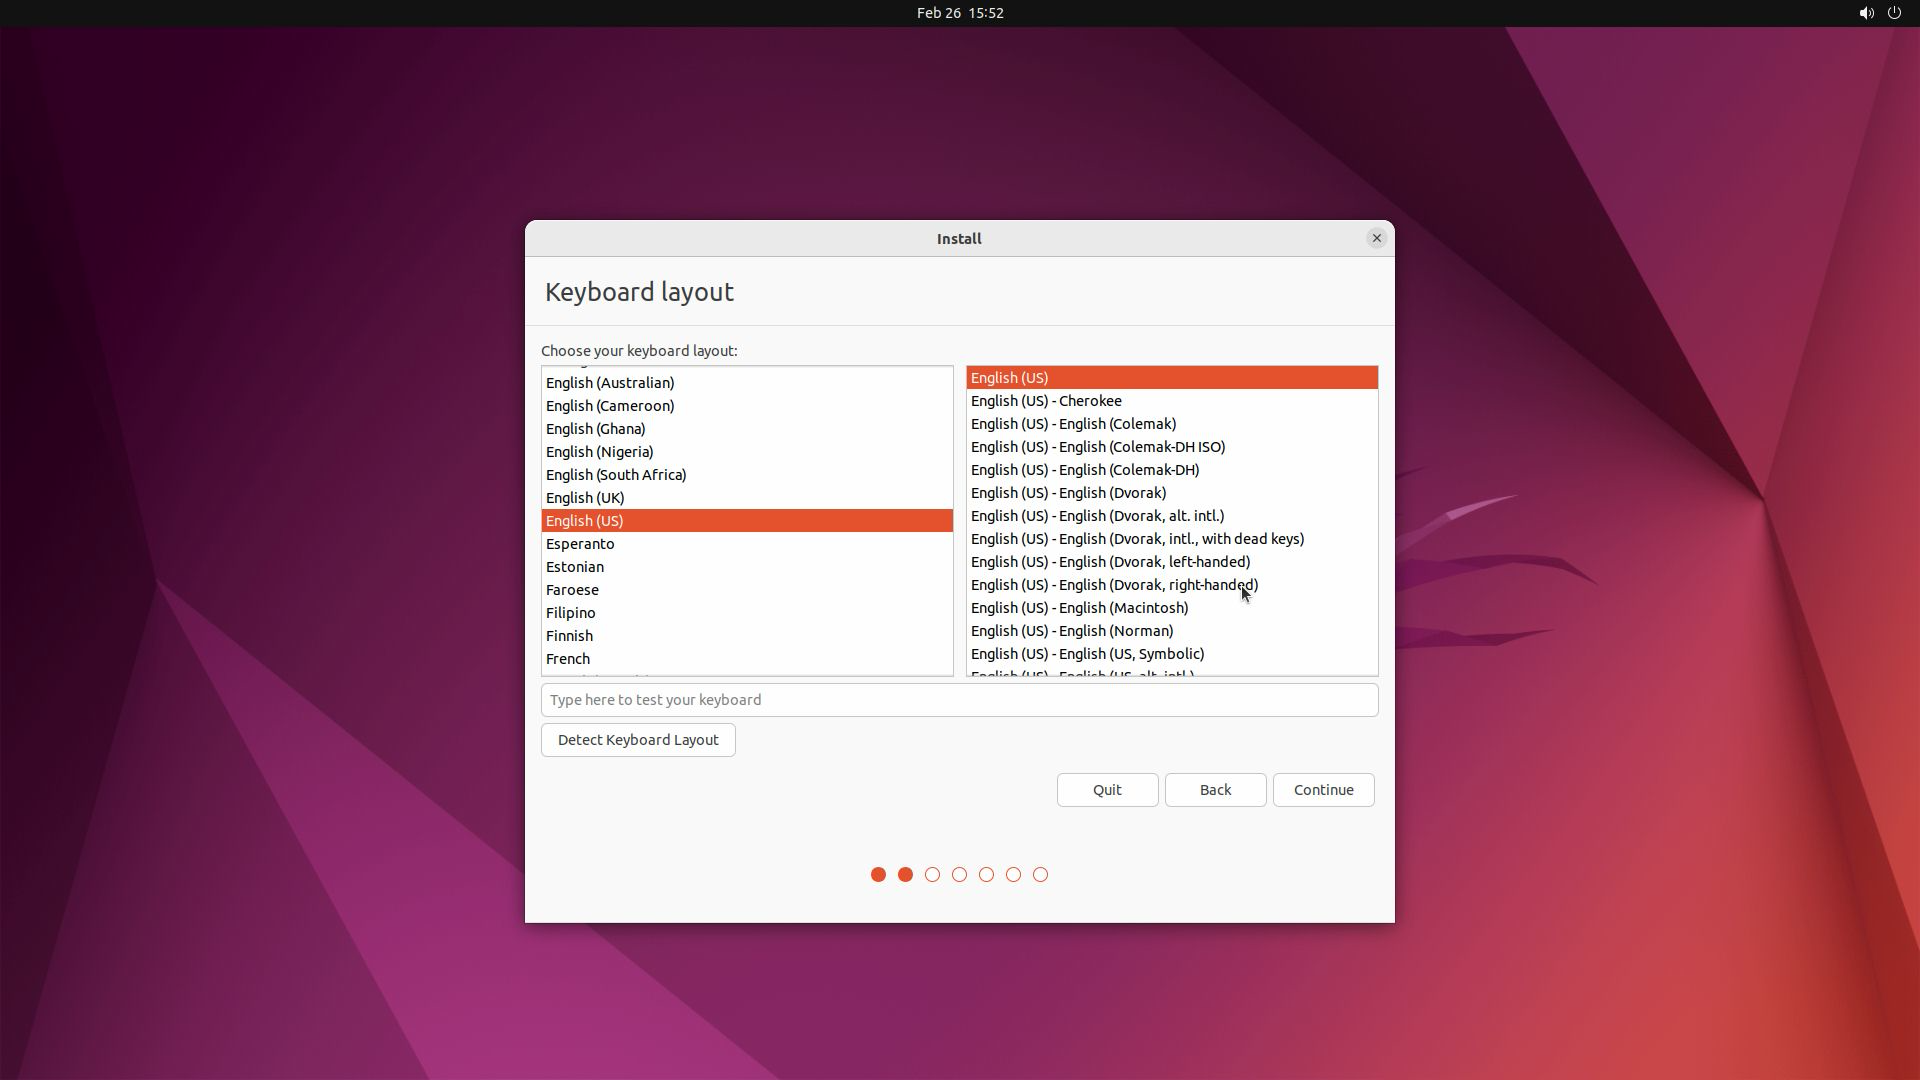Pick English (Australian) from the list
This screenshot has width=1920, height=1080.
[610, 383]
